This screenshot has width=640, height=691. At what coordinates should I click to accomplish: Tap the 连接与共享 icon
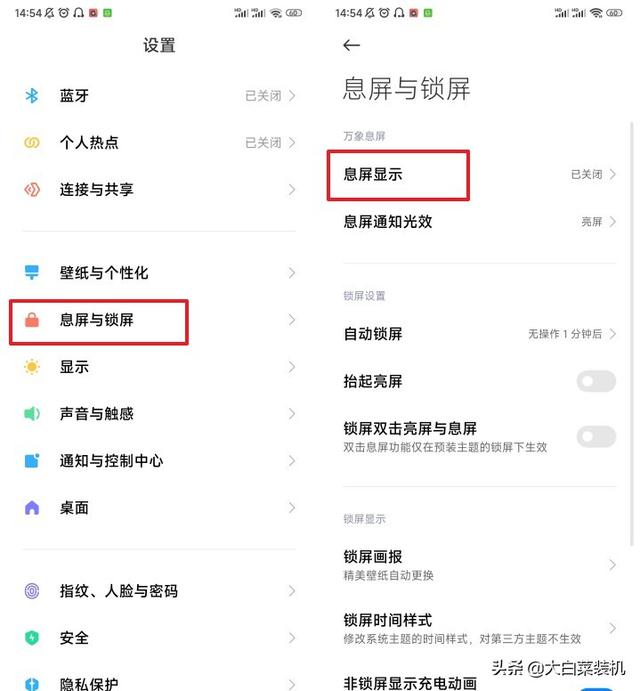pyautogui.click(x=32, y=190)
